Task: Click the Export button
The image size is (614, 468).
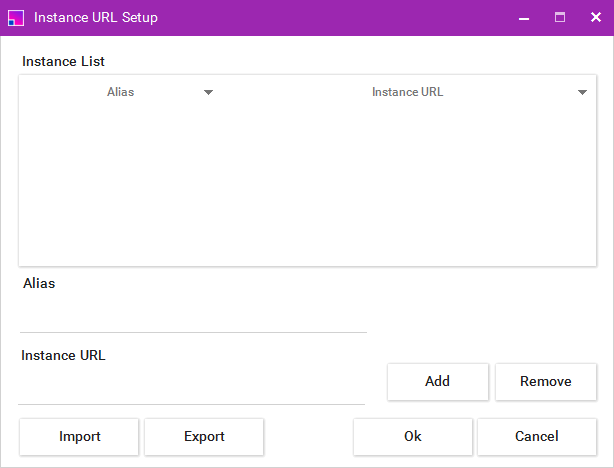Action: coord(204,437)
